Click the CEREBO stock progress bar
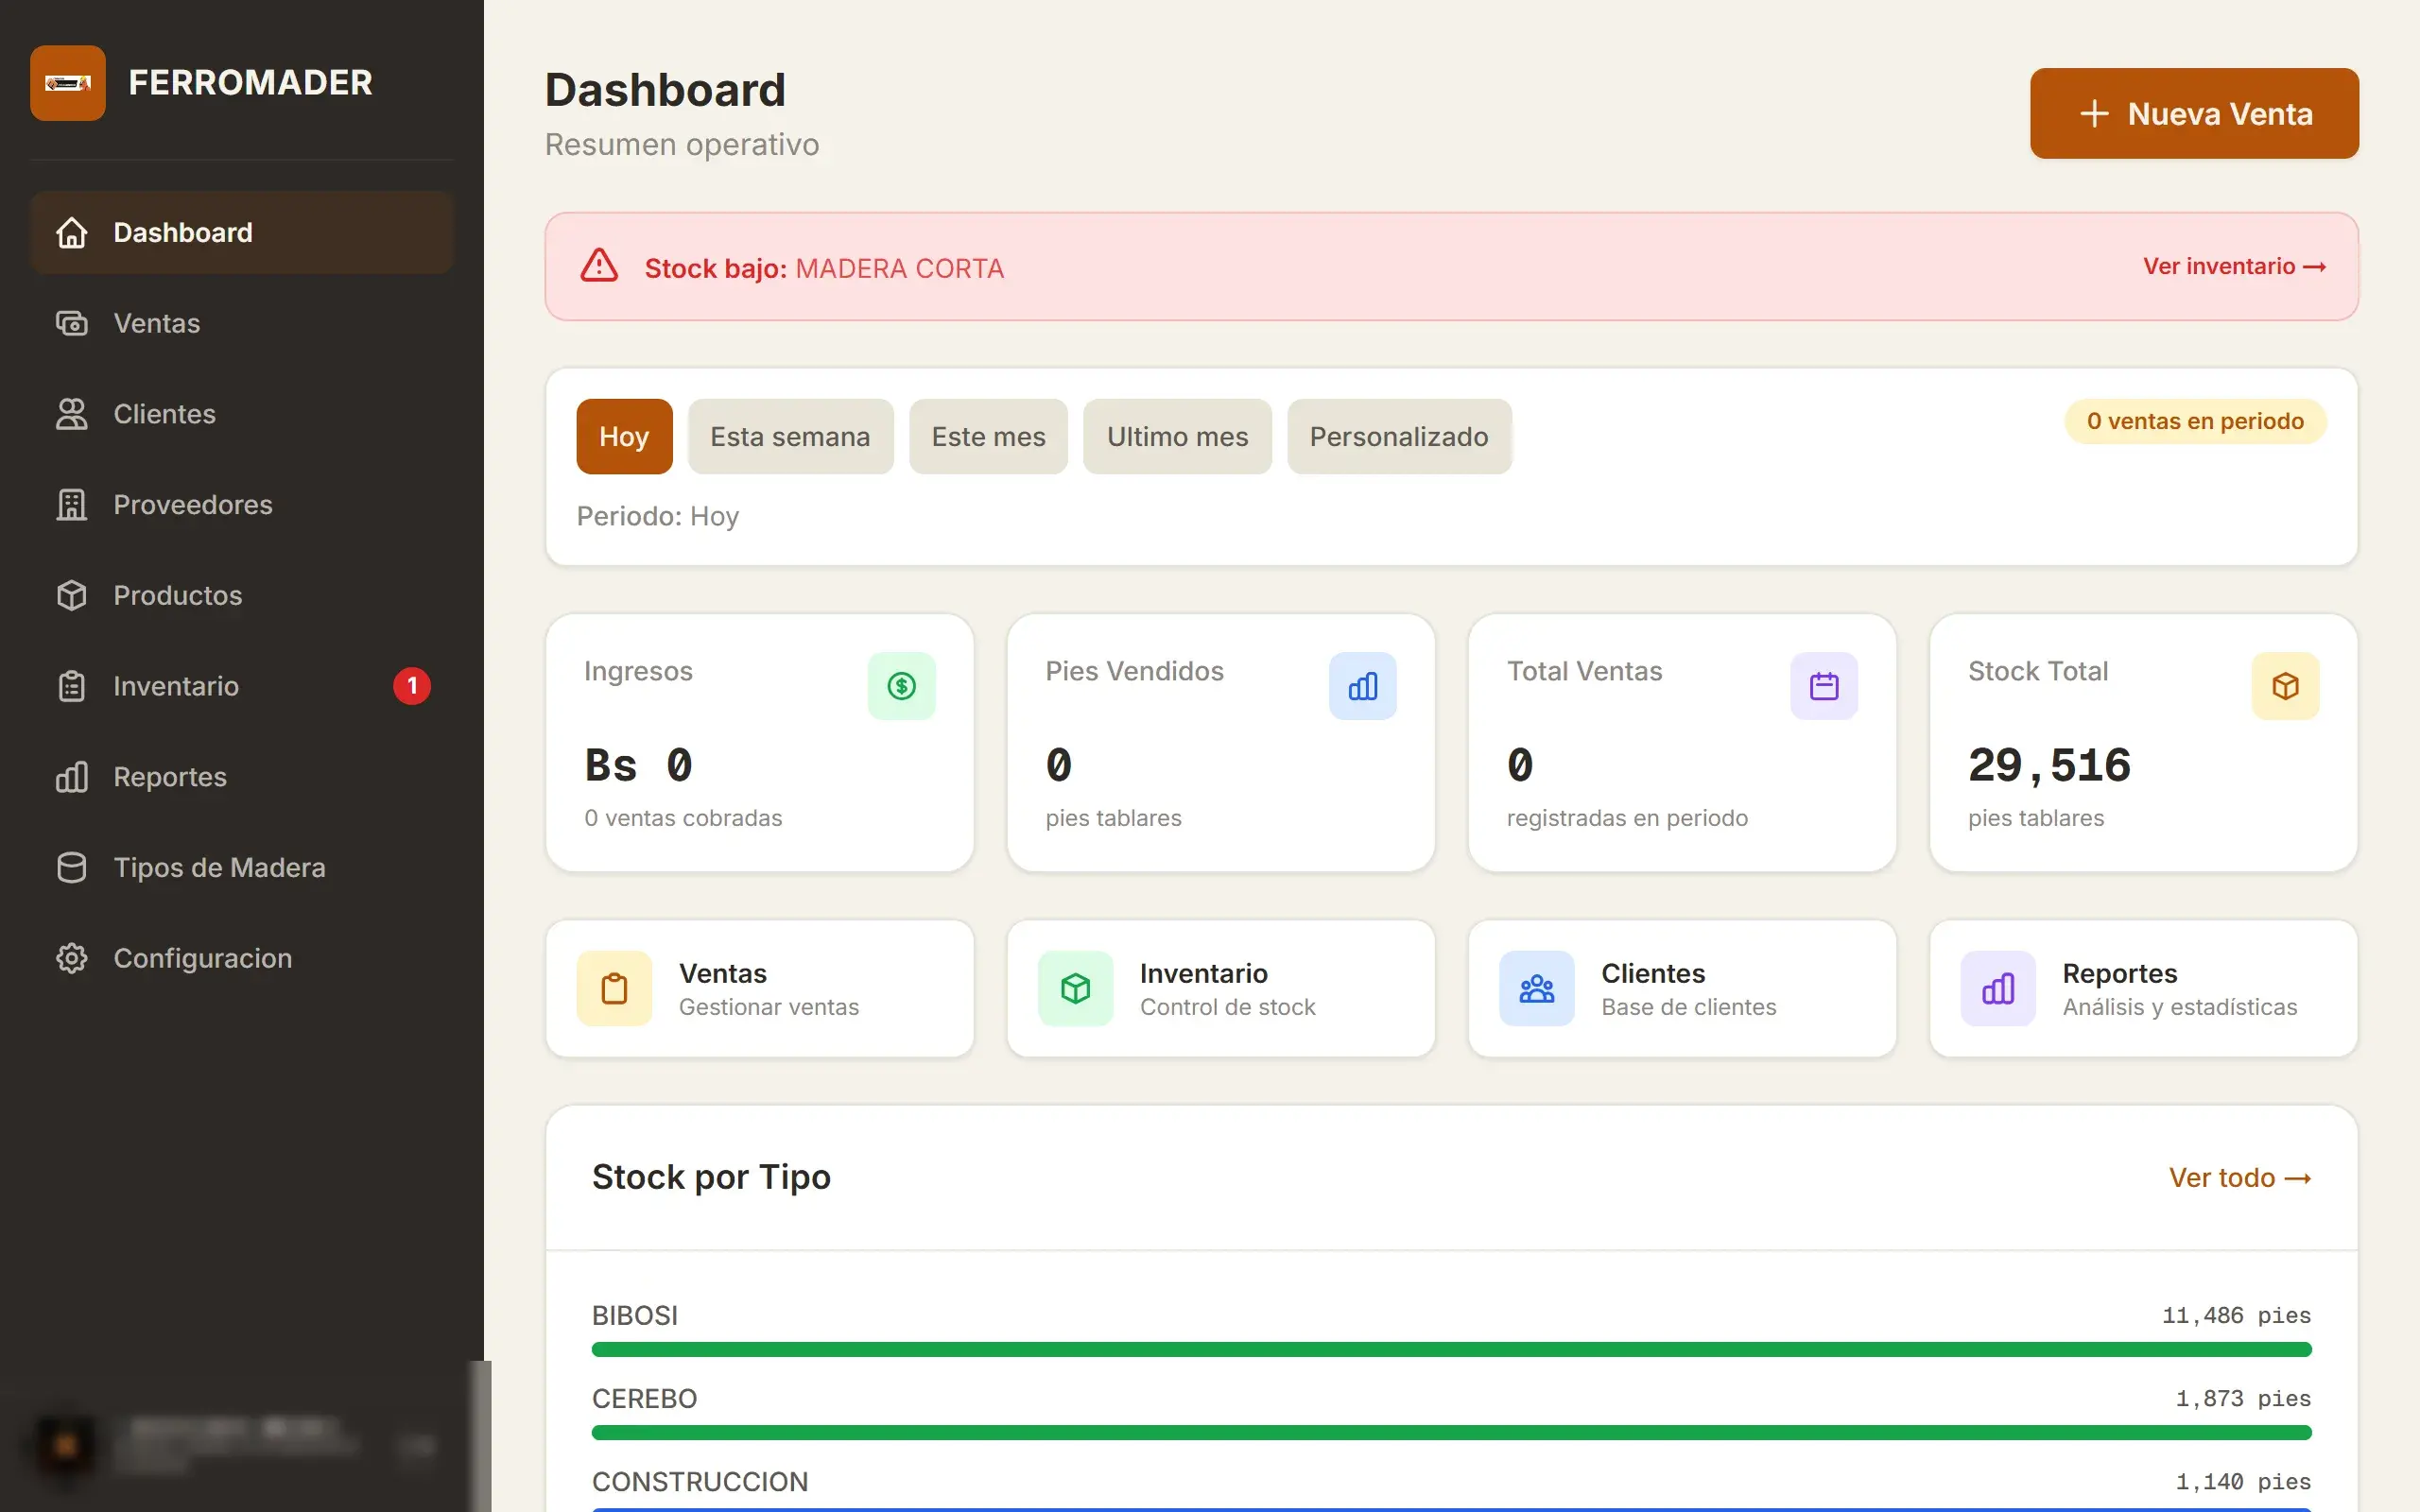 click(1451, 1433)
